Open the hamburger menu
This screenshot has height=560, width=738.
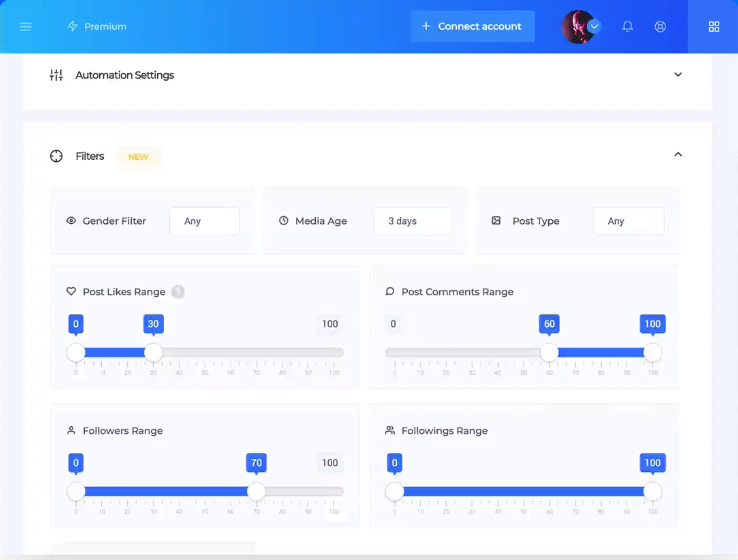(25, 27)
